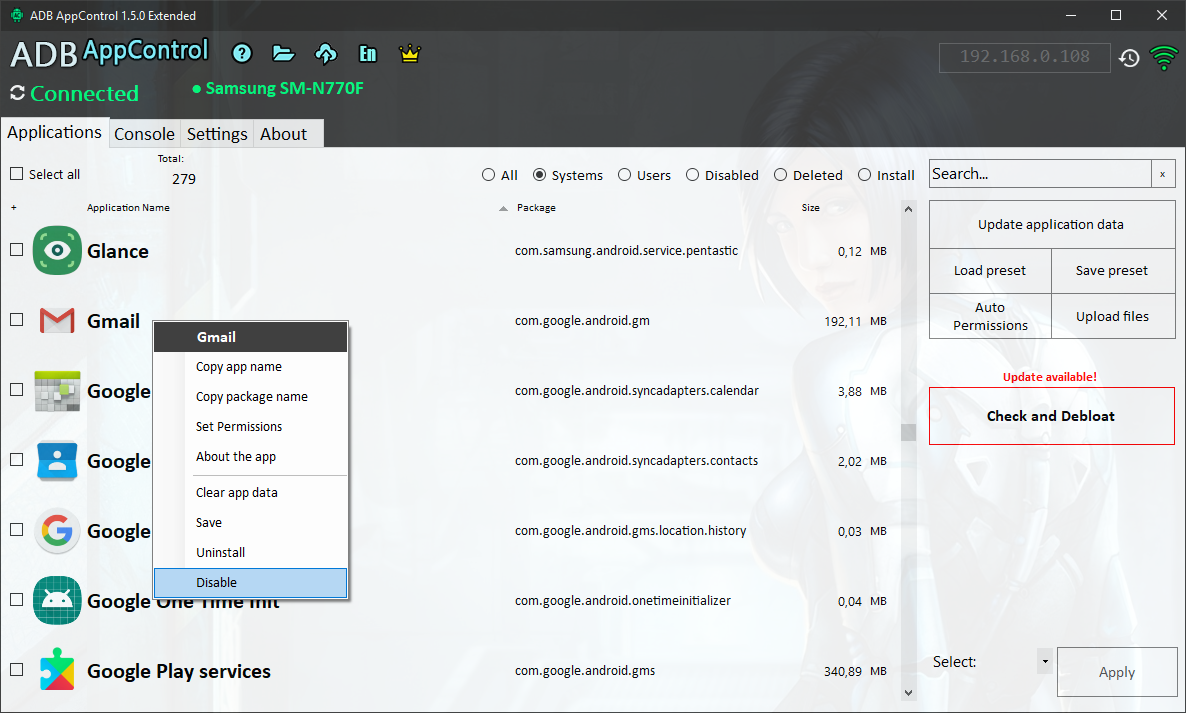Image resolution: width=1186 pixels, height=713 pixels.
Task: Click the crown Extended version icon
Action: pyautogui.click(x=410, y=53)
